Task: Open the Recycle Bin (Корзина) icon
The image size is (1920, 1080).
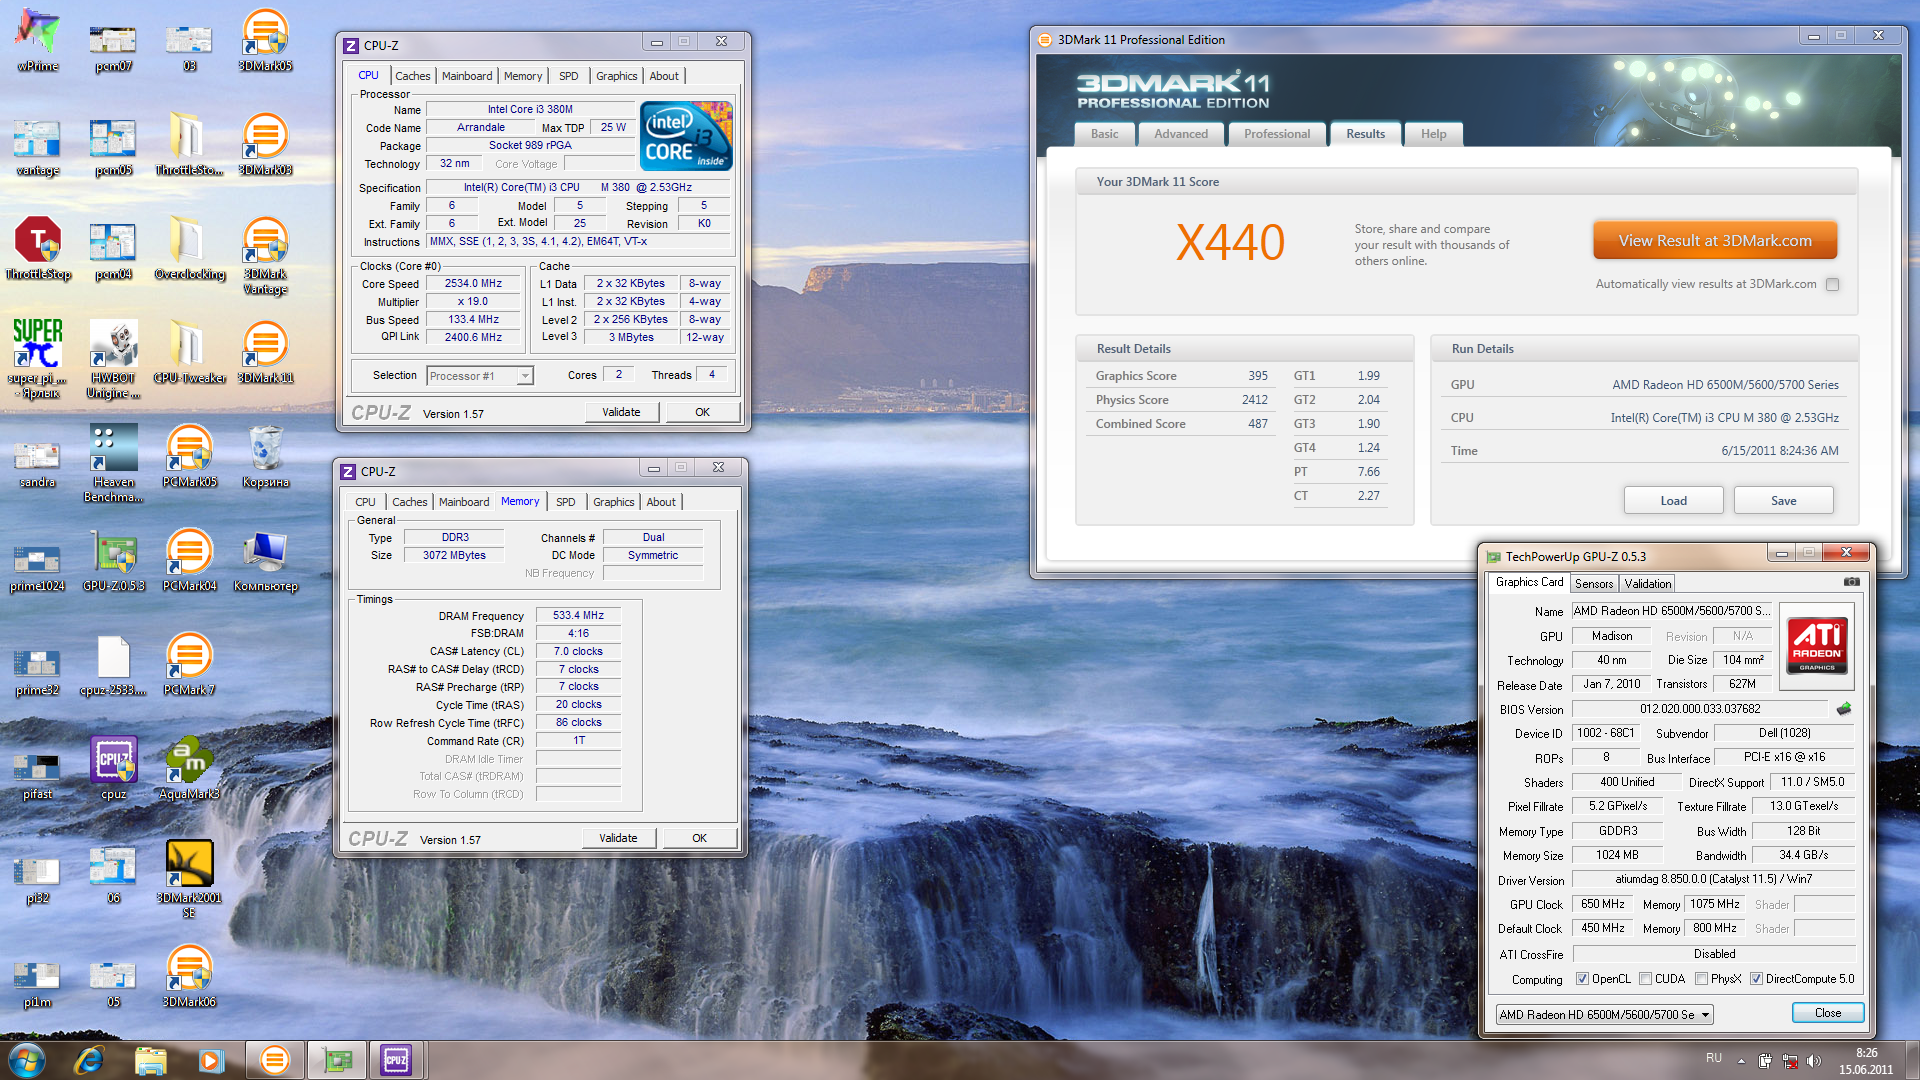Action: point(265,456)
